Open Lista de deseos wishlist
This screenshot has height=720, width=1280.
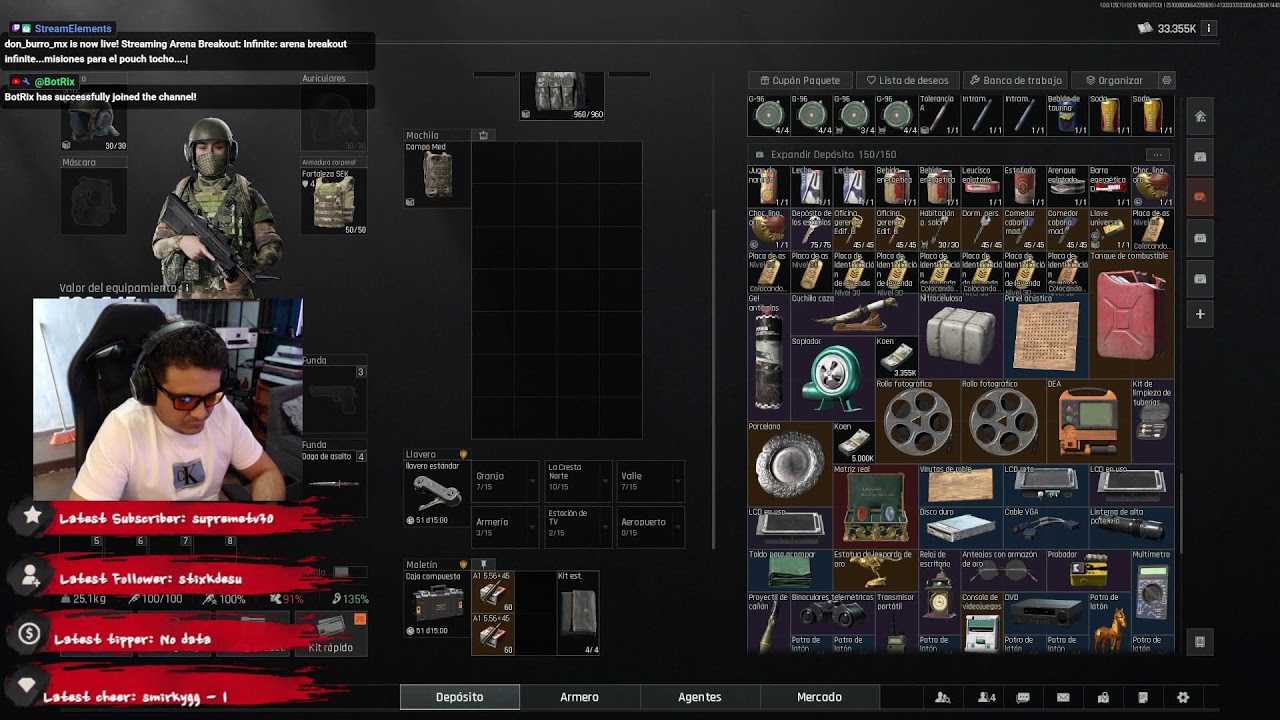[907, 80]
